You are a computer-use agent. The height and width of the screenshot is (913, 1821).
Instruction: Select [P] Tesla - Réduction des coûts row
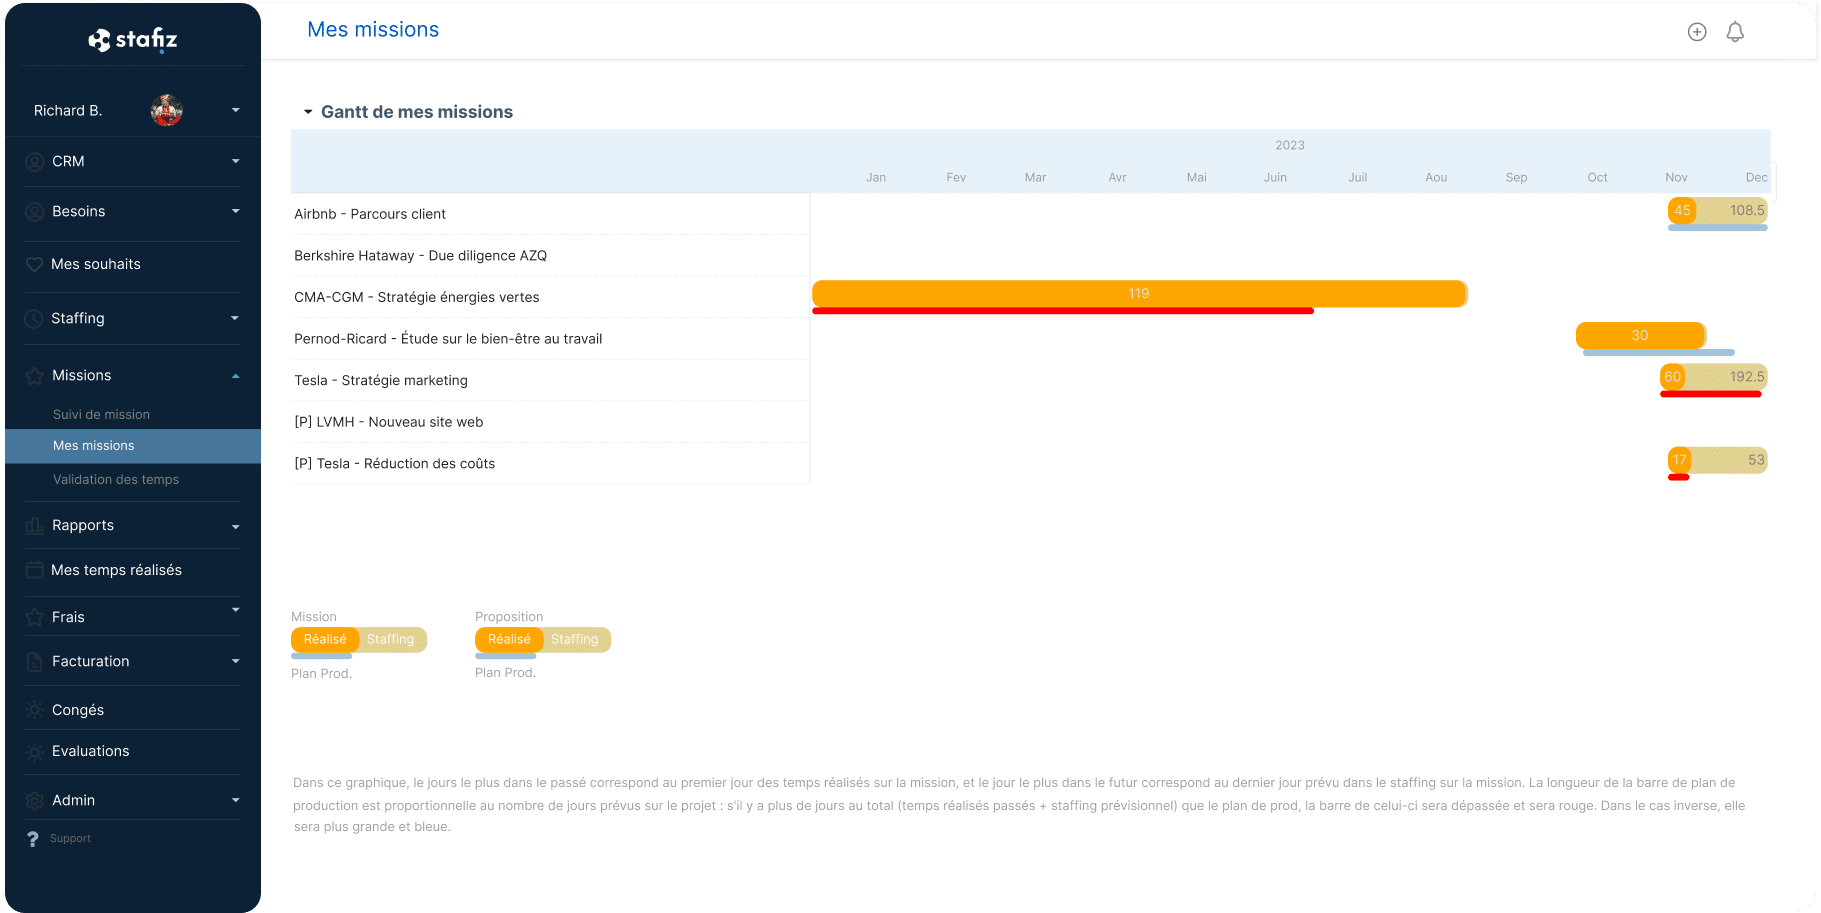[x=550, y=464]
